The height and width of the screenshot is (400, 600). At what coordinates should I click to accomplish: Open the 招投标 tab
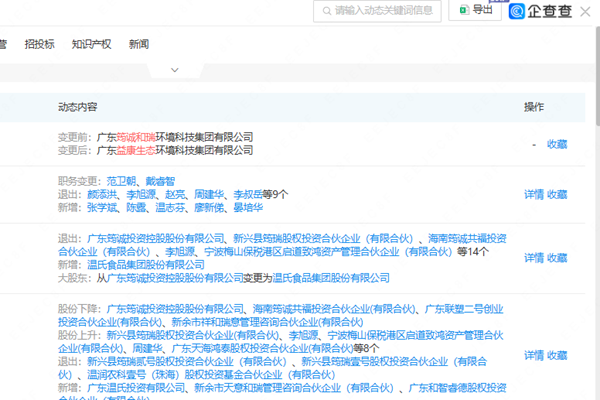click(x=40, y=44)
